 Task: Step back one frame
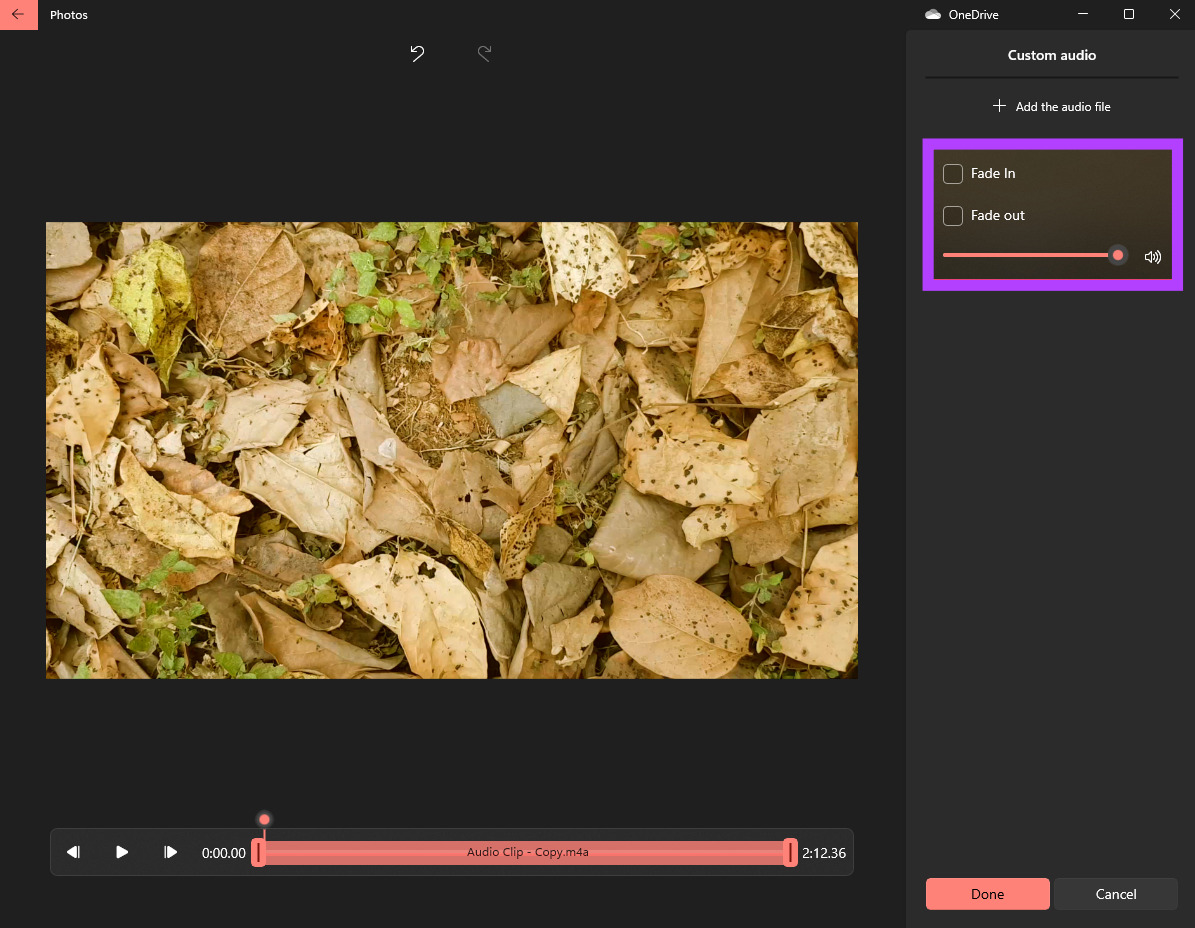73,852
